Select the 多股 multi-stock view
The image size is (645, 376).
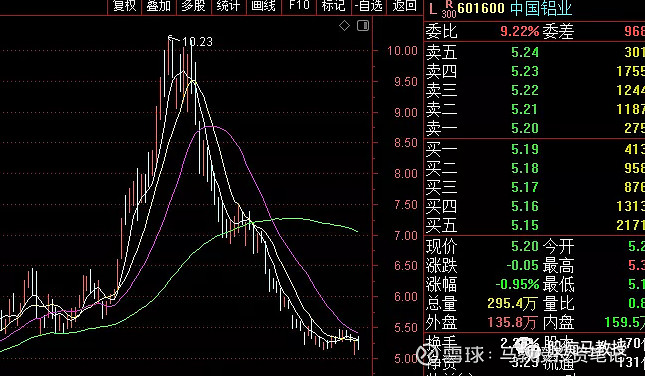193,6
